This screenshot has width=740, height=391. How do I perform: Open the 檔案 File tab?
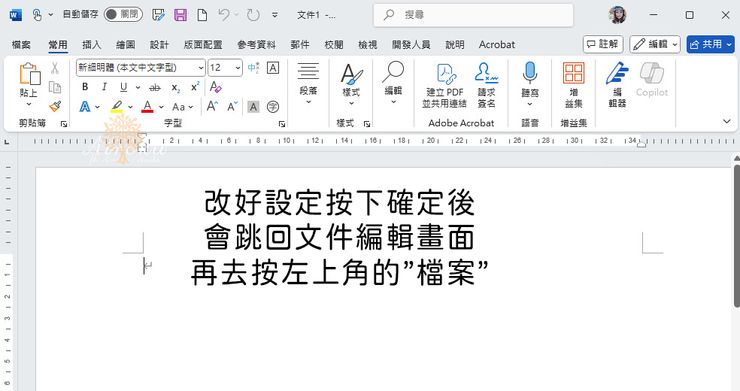[21, 45]
